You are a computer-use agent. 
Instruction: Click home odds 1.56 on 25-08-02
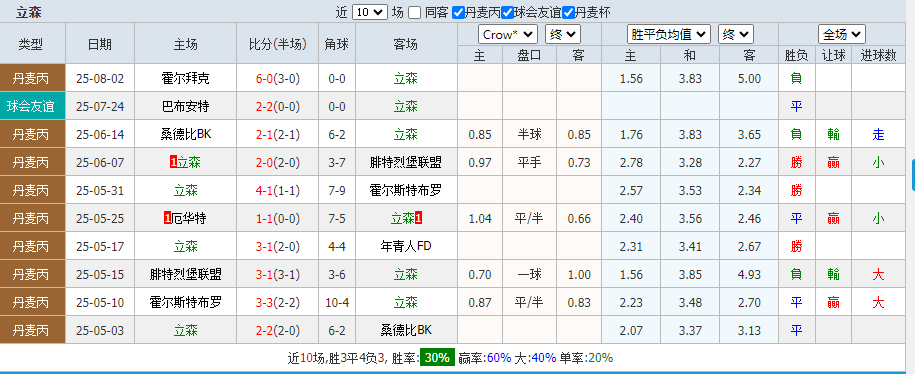coord(631,78)
